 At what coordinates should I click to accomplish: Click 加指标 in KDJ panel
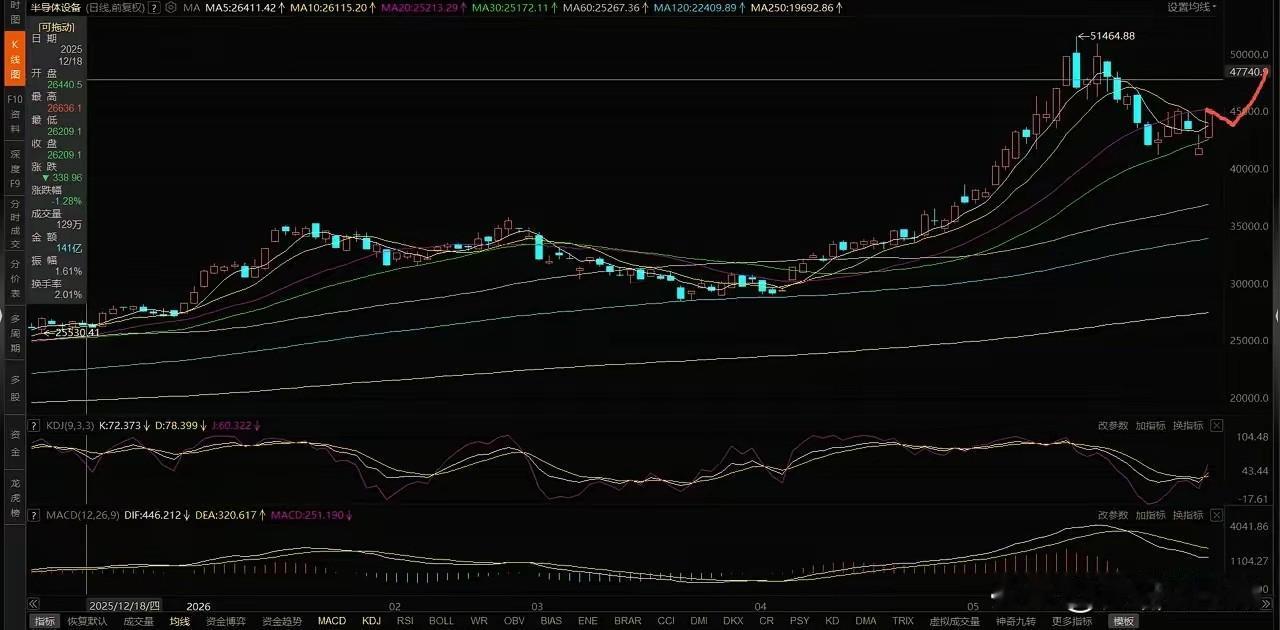click(1151, 426)
